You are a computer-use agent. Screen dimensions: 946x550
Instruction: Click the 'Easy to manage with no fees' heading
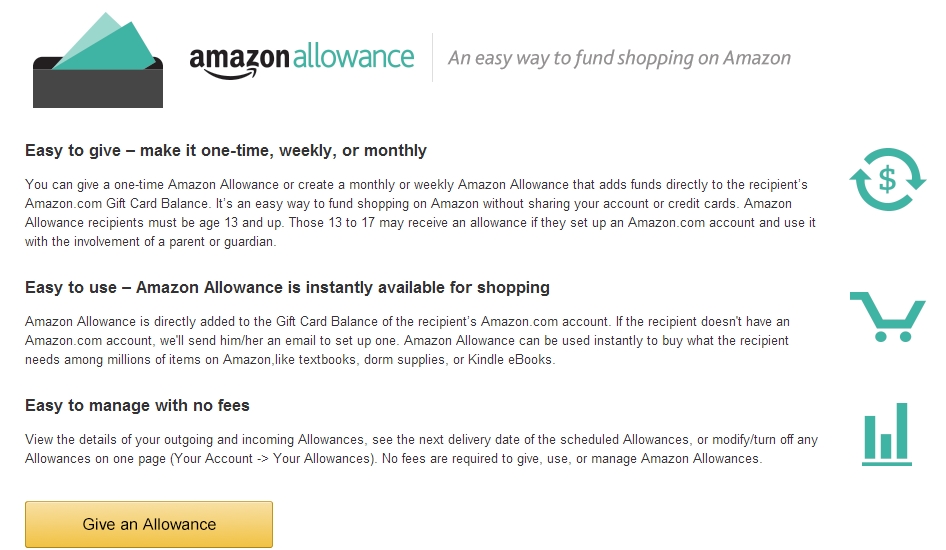(x=137, y=406)
